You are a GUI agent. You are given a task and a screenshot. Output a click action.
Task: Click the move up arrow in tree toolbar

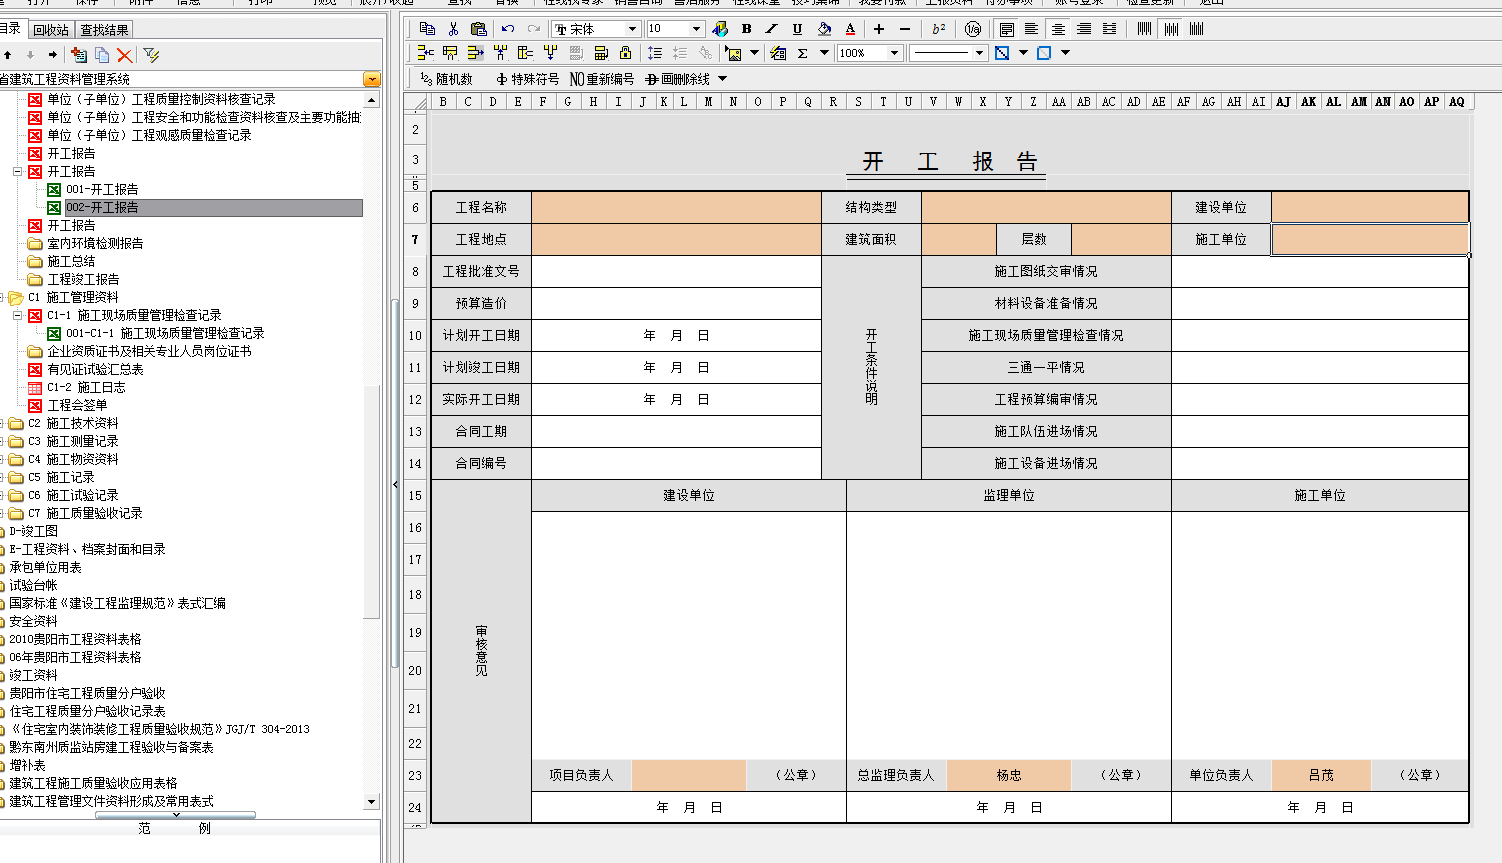(x=8, y=55)
